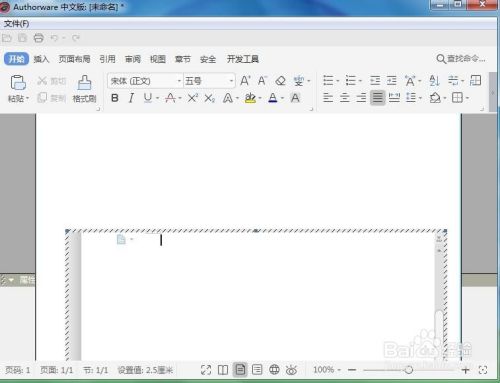Viewport: 500px width, 383px height.
Task: Click the undo arrow icon
Action: point(54,38)
